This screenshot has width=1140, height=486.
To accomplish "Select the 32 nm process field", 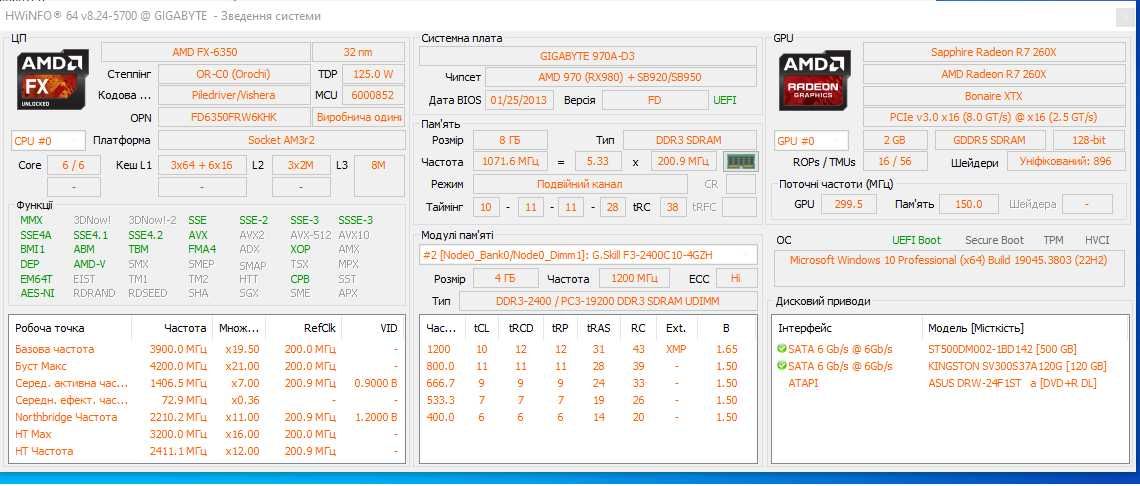I will 358,52.
